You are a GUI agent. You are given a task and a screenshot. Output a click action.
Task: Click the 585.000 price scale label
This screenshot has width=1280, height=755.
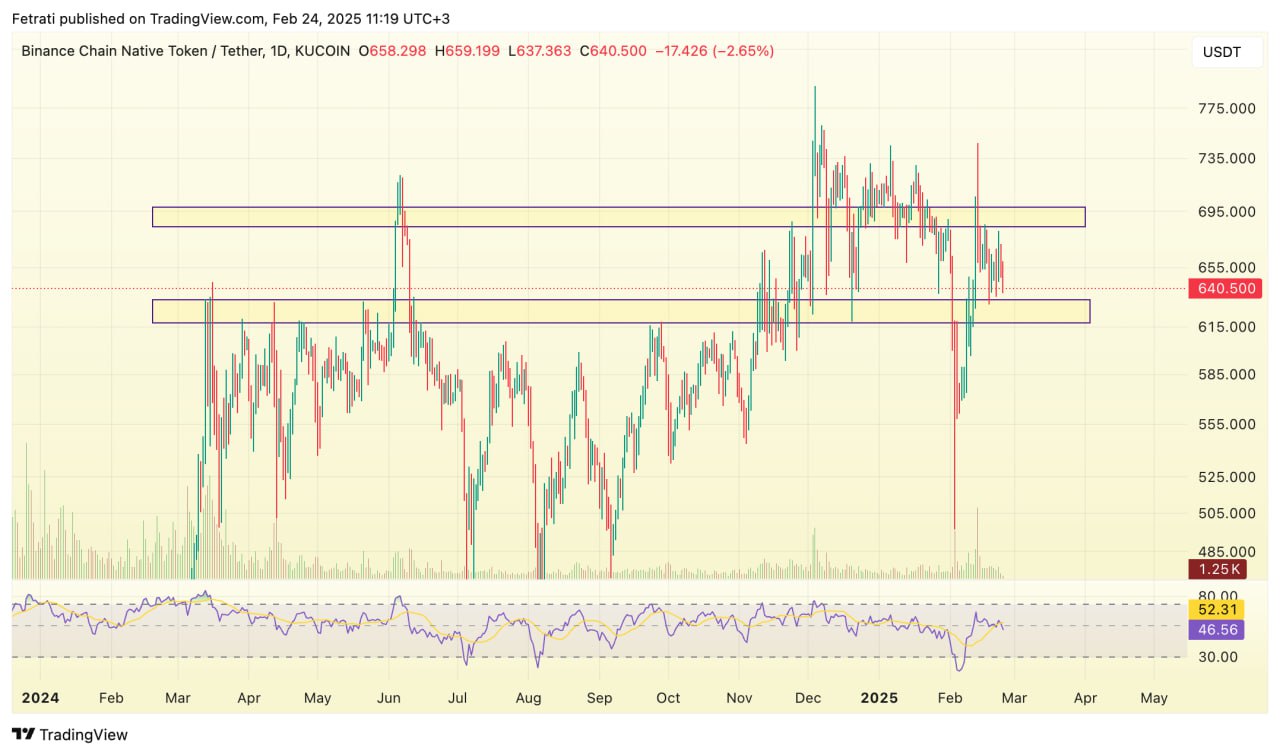(1226, 375)
